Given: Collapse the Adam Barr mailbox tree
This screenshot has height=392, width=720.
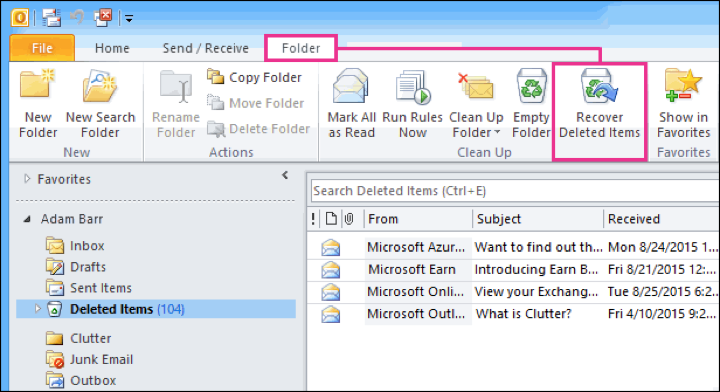Looking at the screenshot, I should [27, 219].
